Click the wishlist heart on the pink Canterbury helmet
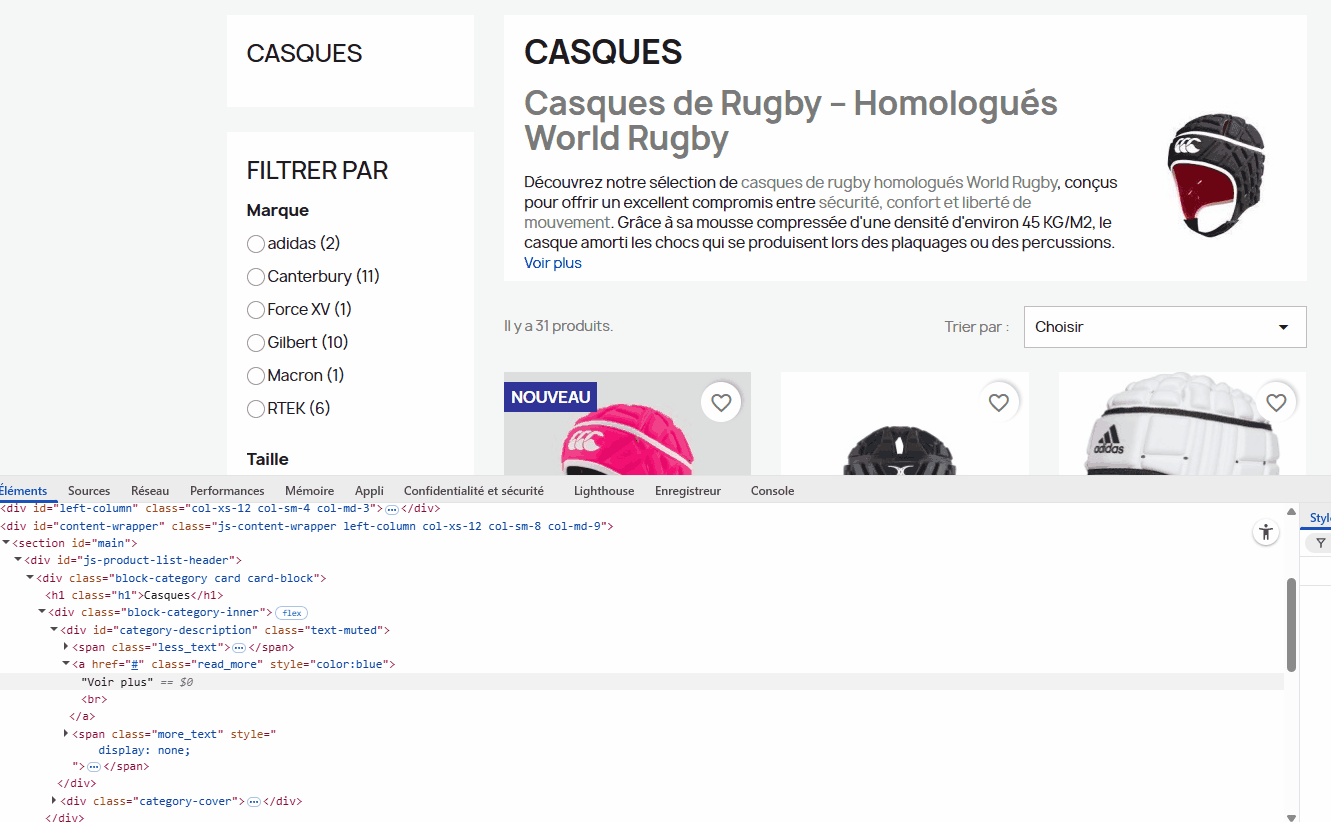Image resolution: width=1331 pixels, height=822 pixels. point(721,402)
